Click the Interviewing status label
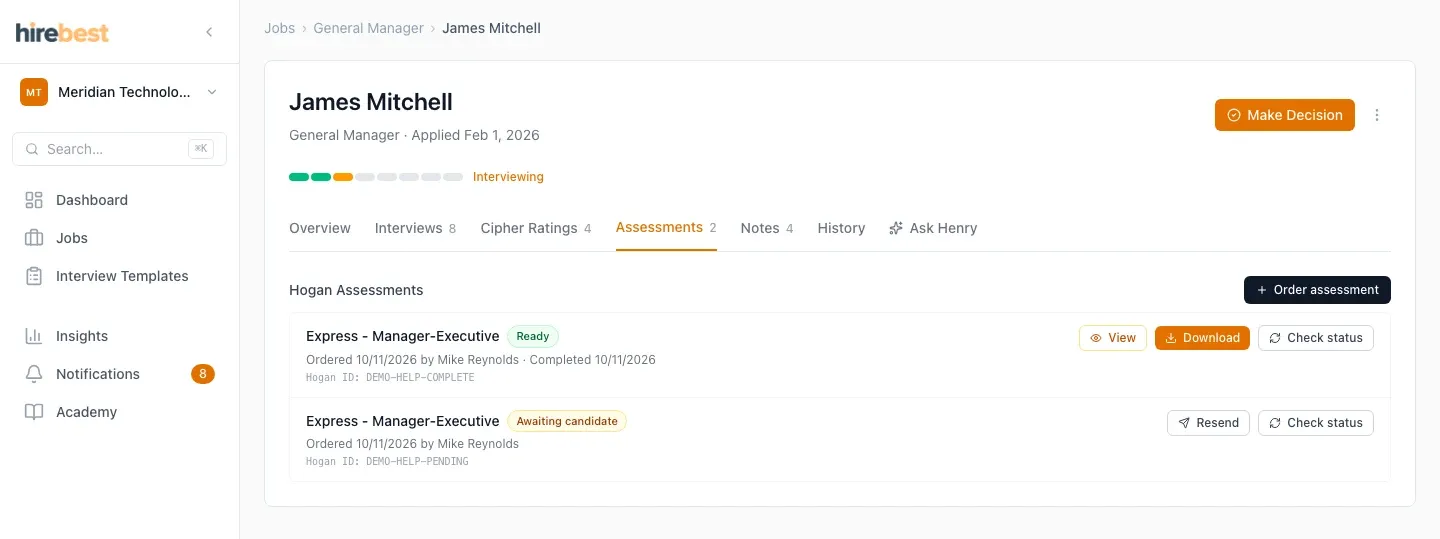 508,177
